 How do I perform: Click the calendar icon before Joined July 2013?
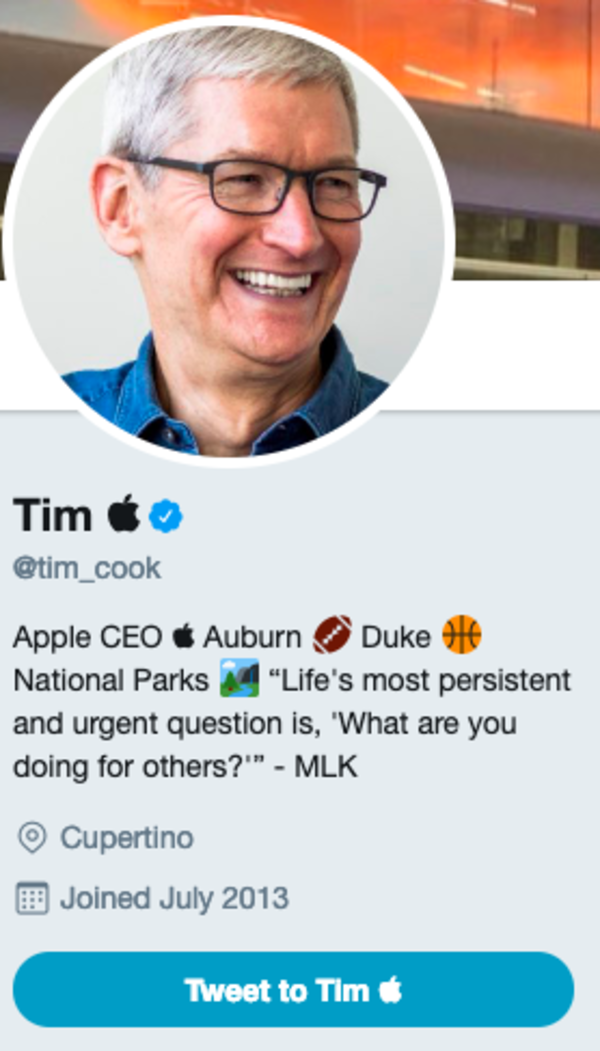click(33, 899)
